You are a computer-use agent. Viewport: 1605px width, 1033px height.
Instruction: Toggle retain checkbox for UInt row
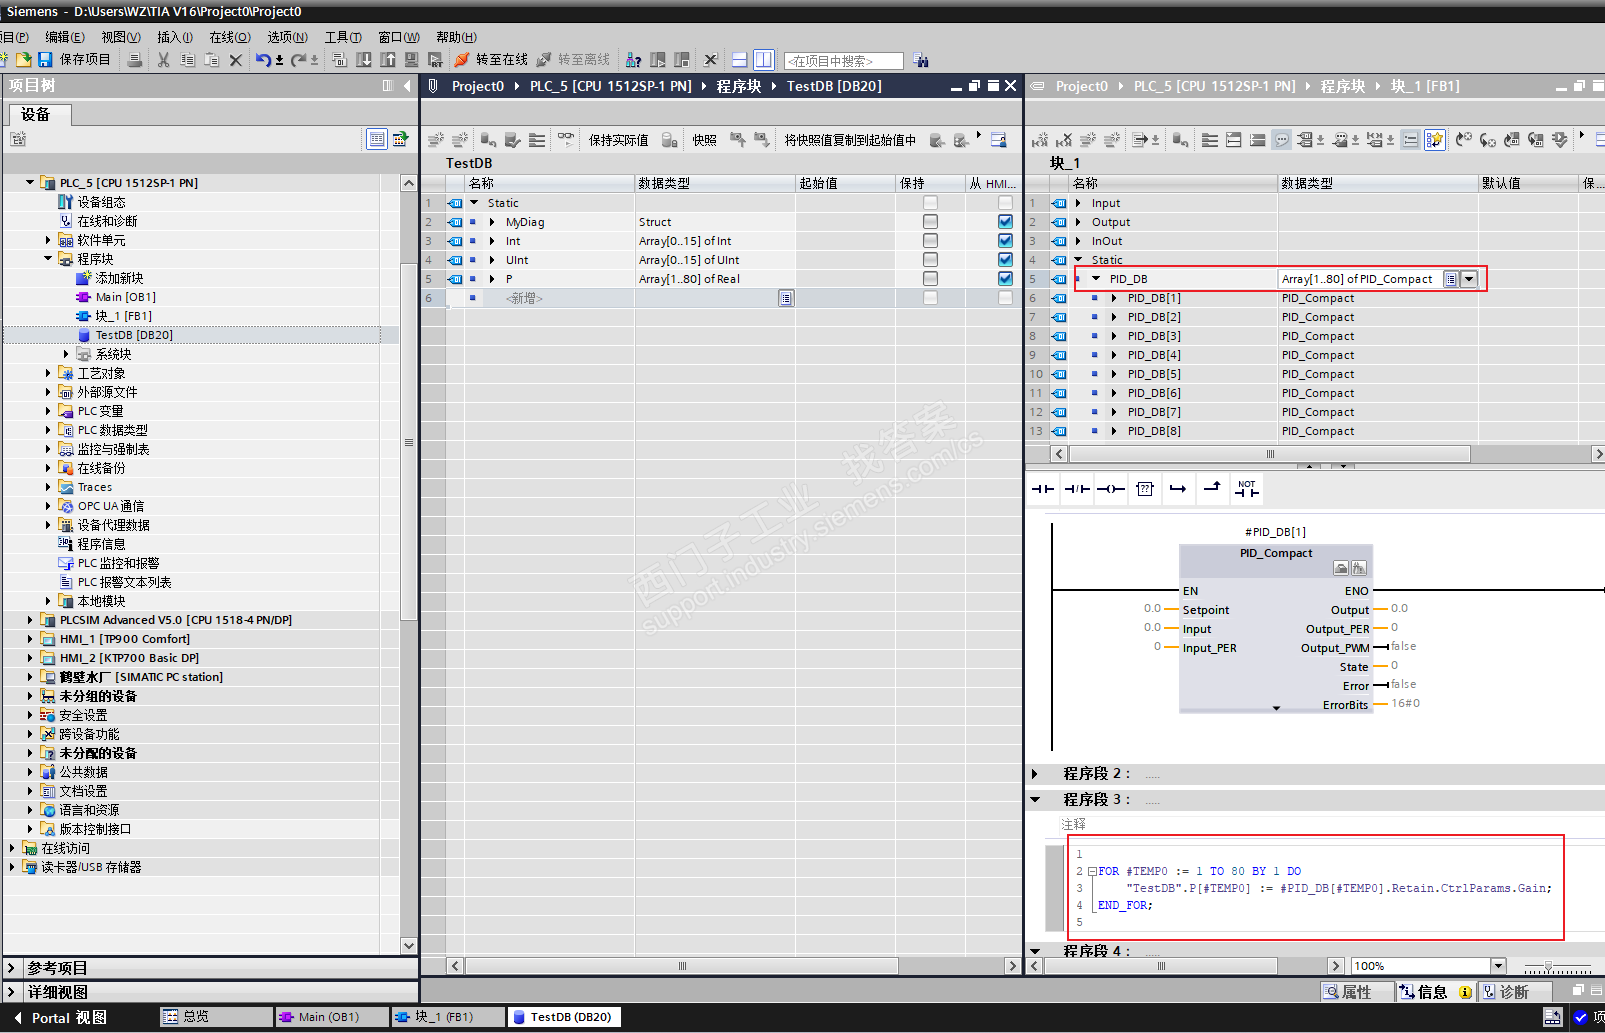coord(930,260)
